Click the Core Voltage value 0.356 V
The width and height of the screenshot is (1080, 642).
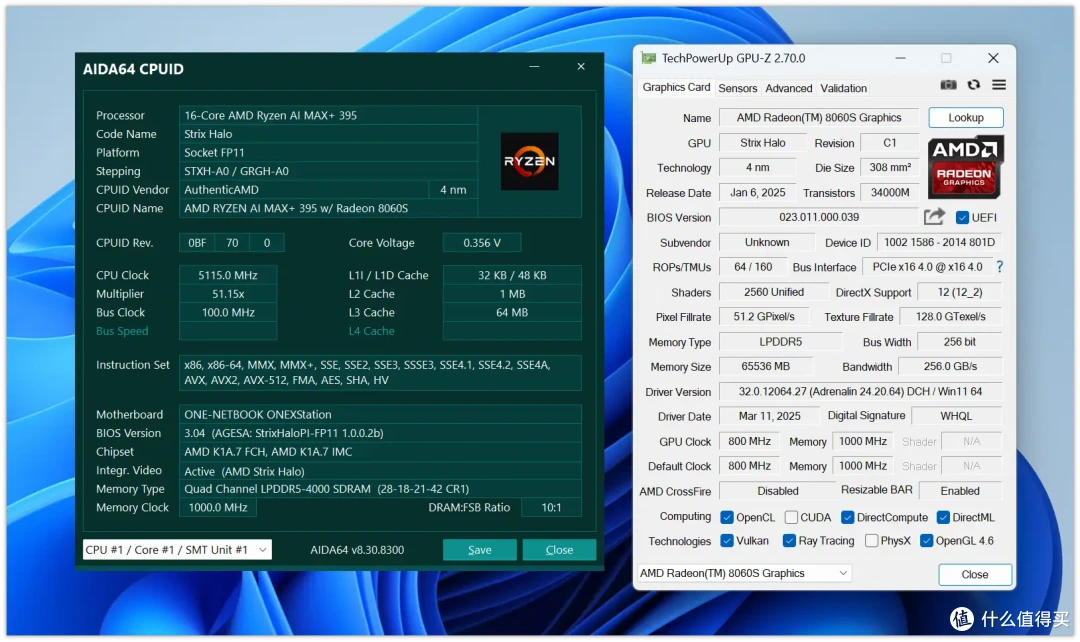pos(482,242)
